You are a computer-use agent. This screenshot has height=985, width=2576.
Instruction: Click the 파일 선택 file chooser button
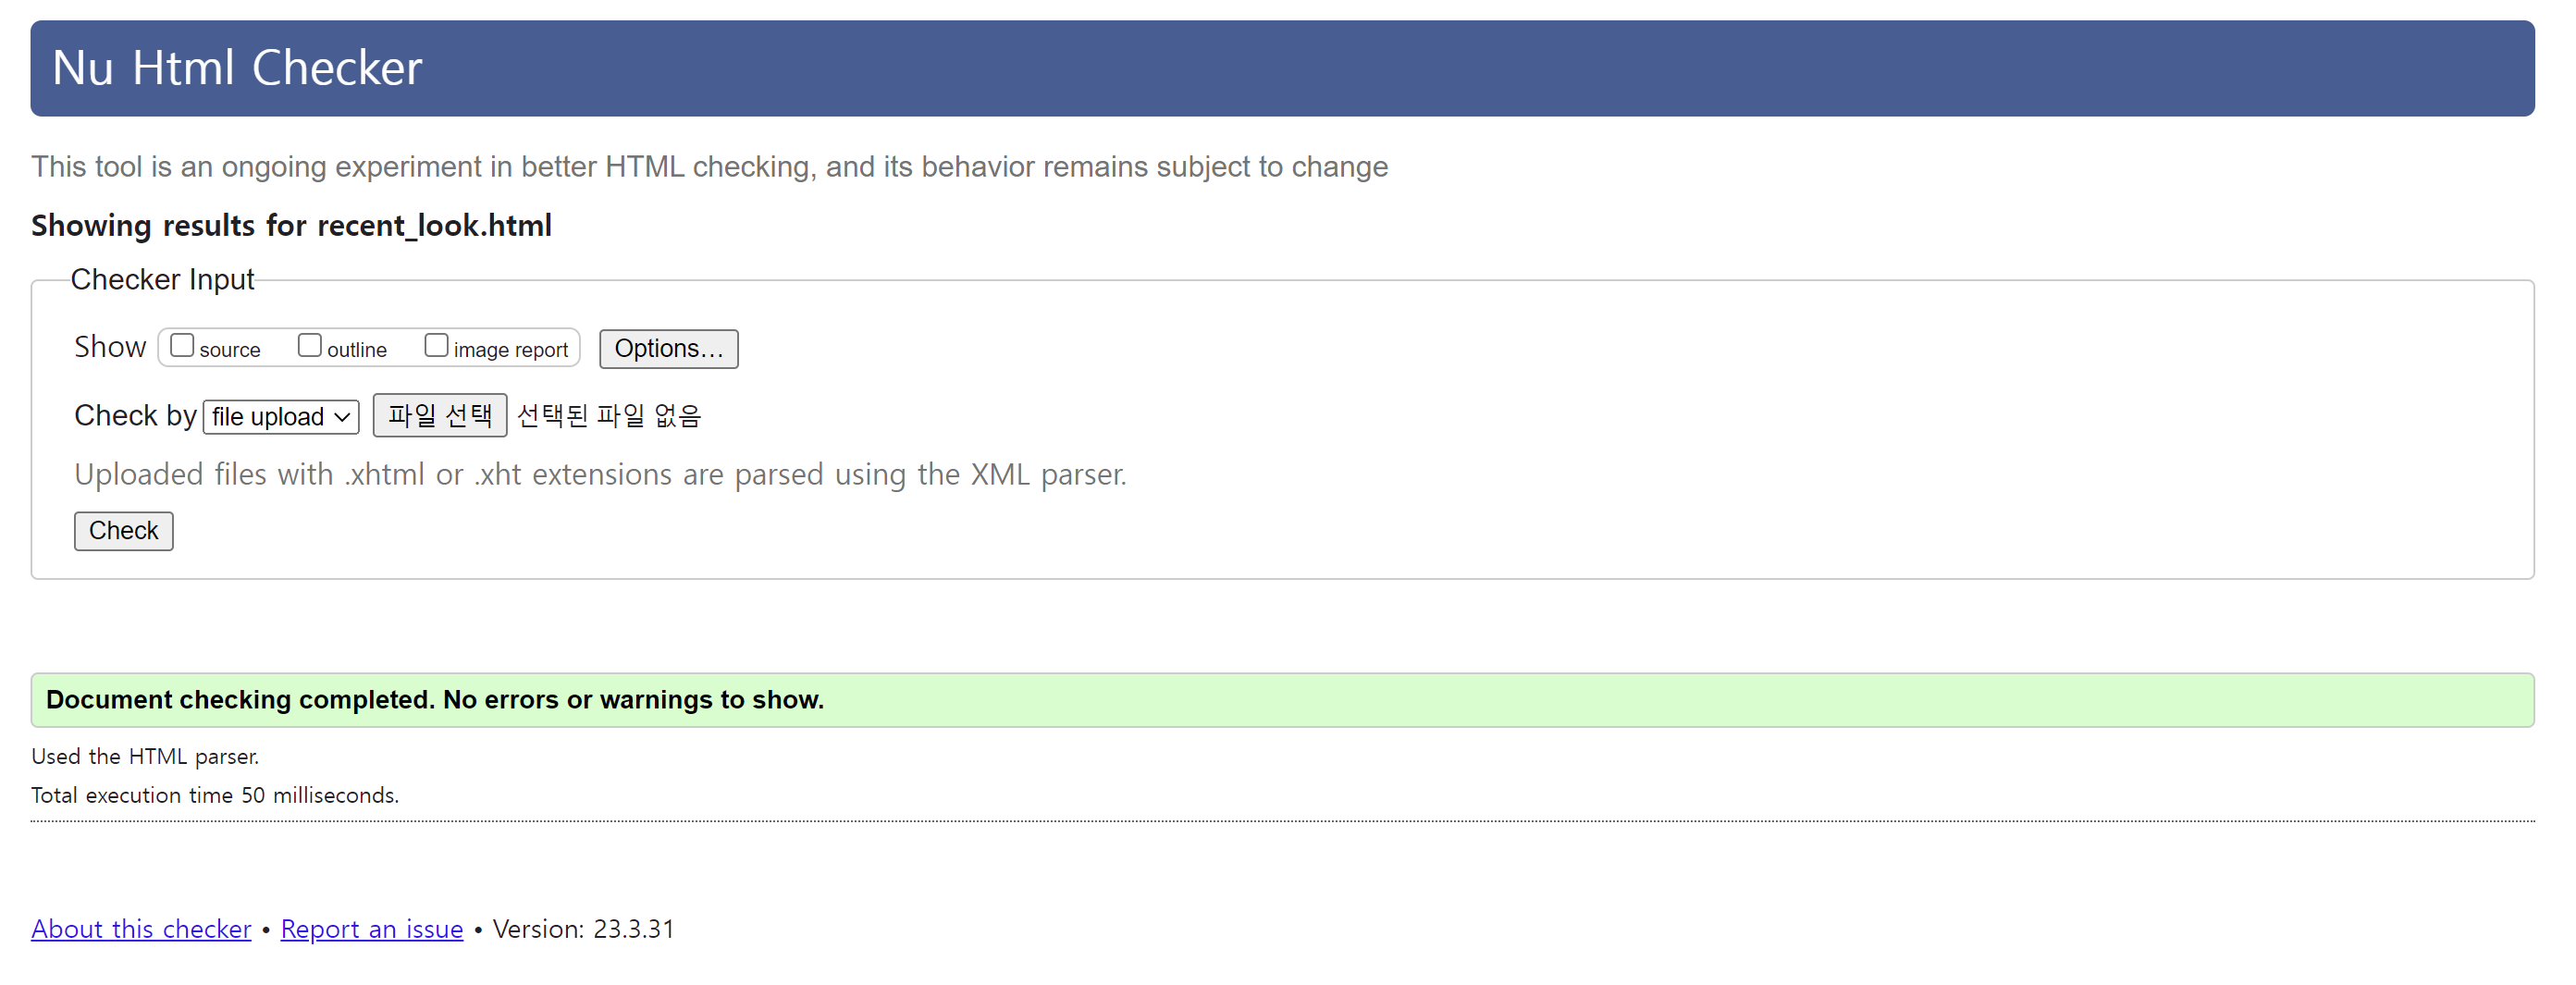440,415
